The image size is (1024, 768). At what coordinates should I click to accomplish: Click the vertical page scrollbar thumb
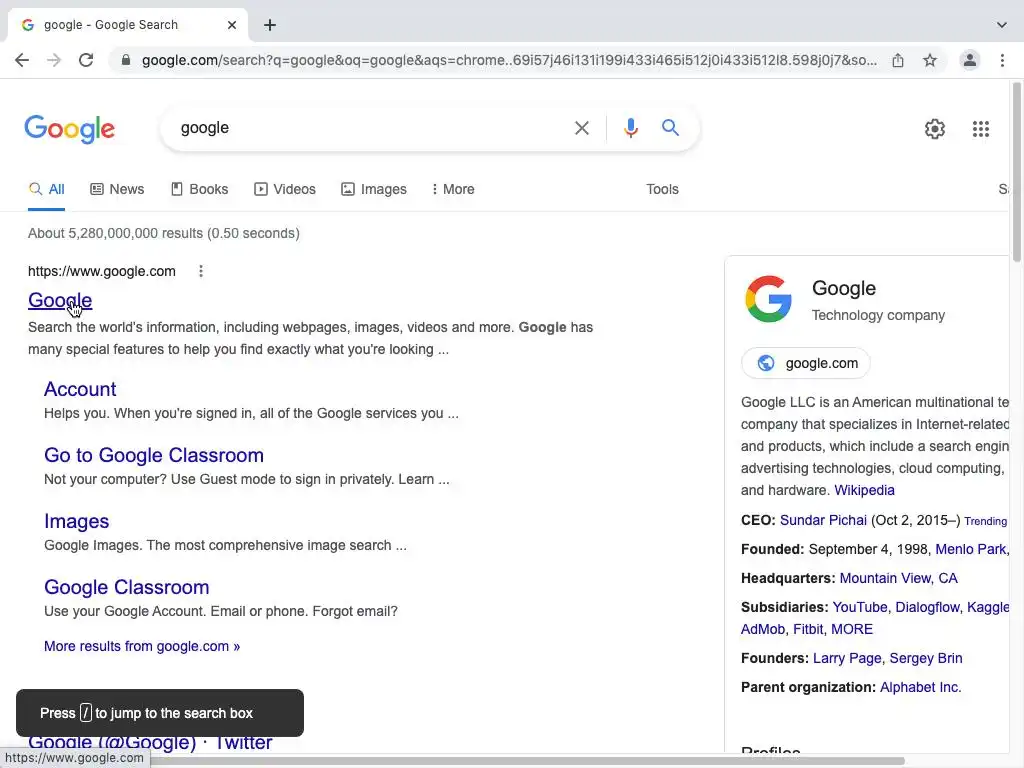point(1017,172)
